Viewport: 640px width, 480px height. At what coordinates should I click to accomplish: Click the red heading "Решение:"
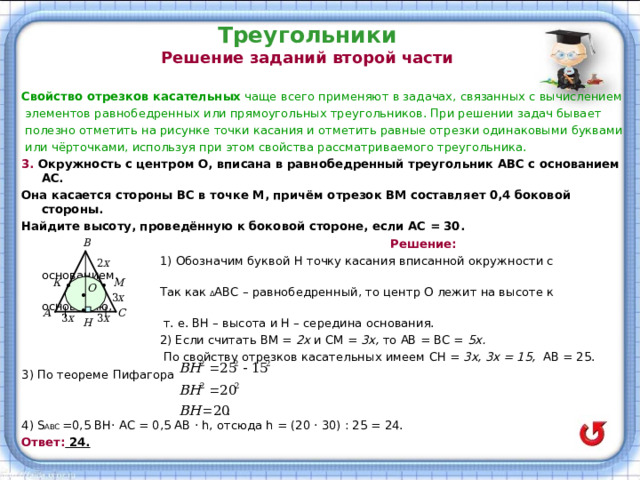point(423,244)
